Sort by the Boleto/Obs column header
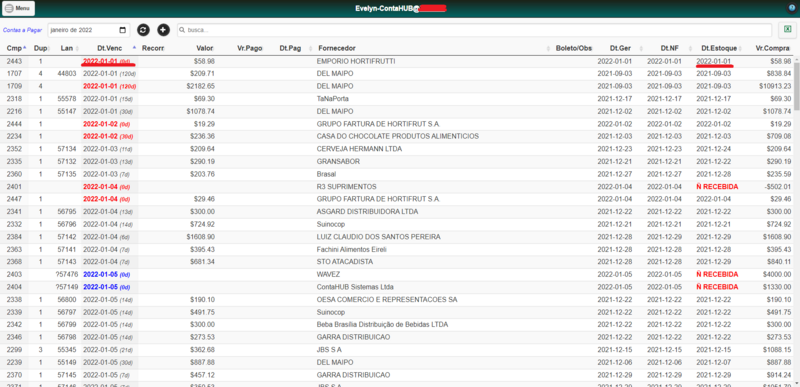 click(574, 48)
